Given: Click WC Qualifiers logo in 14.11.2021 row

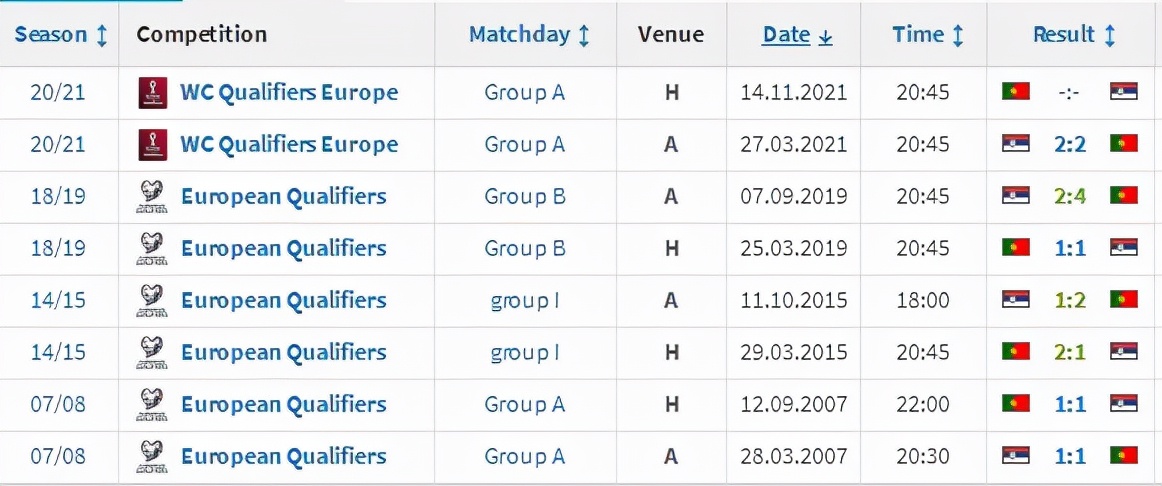Looking at the screenshot, I should tap(151, 93).
